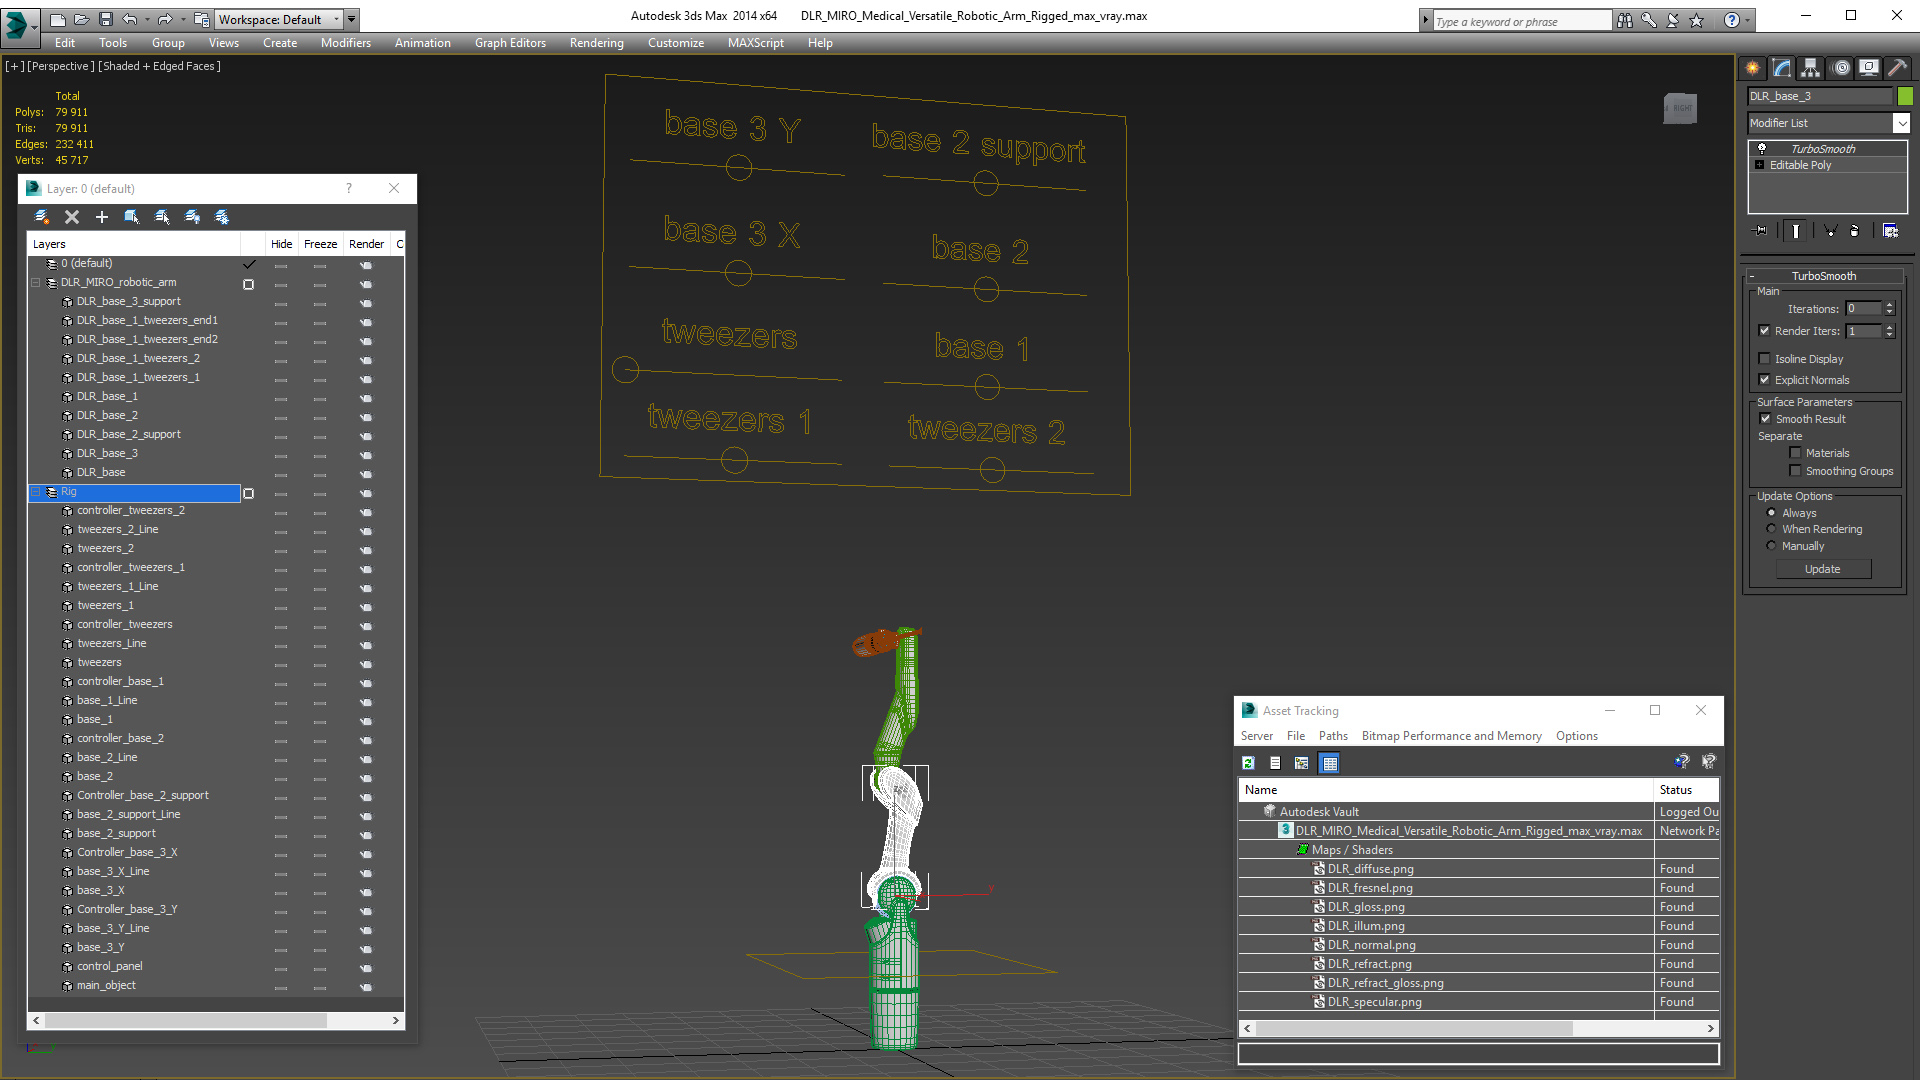Click the Undo arrow icon
Viewport: 1920px width, 1080px height.
130,19
